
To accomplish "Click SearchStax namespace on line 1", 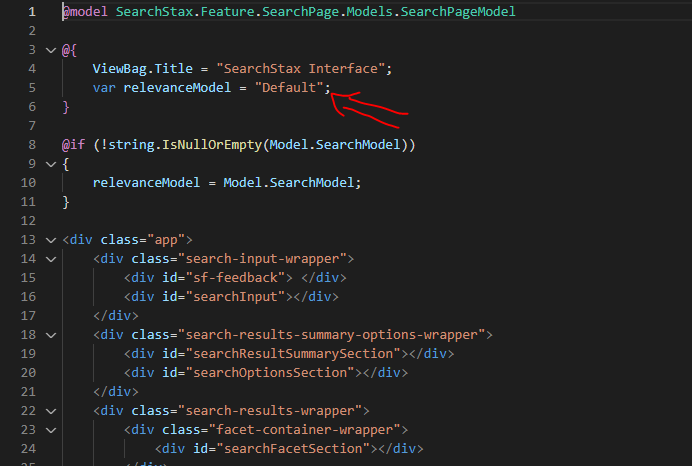I will pos(154,11).
